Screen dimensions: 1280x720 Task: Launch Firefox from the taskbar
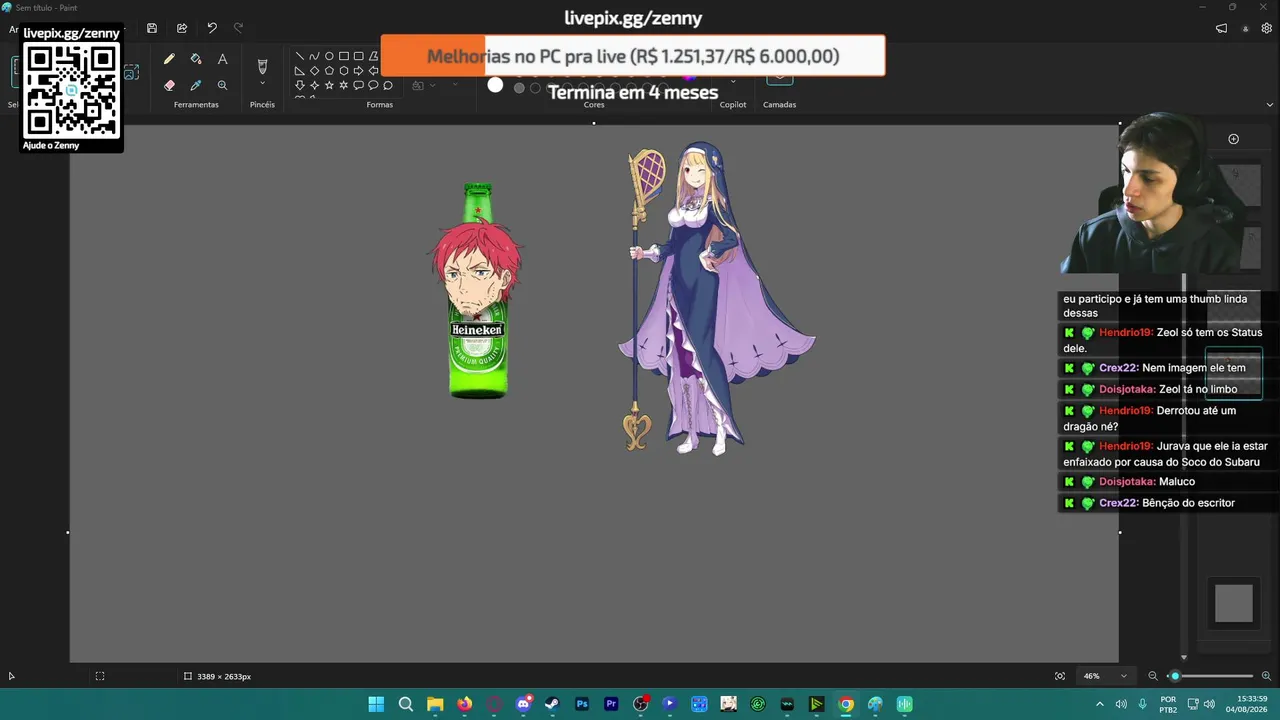[x=464, y=704]
